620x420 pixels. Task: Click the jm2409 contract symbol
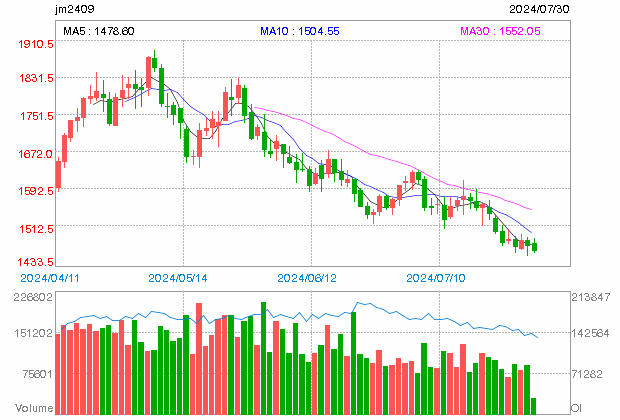(75, 9)
